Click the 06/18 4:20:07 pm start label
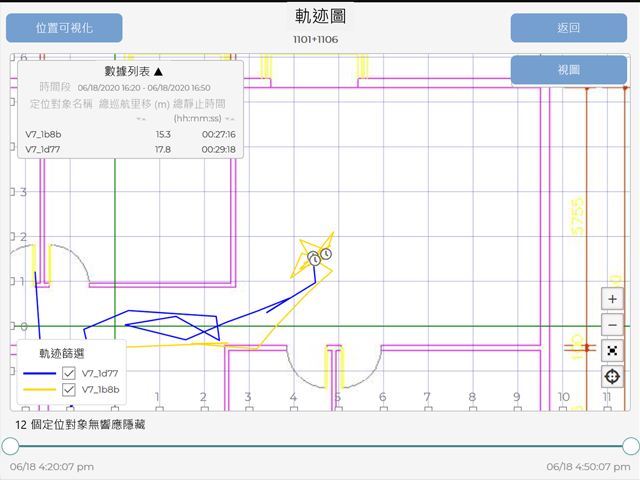 coord(52,467)
